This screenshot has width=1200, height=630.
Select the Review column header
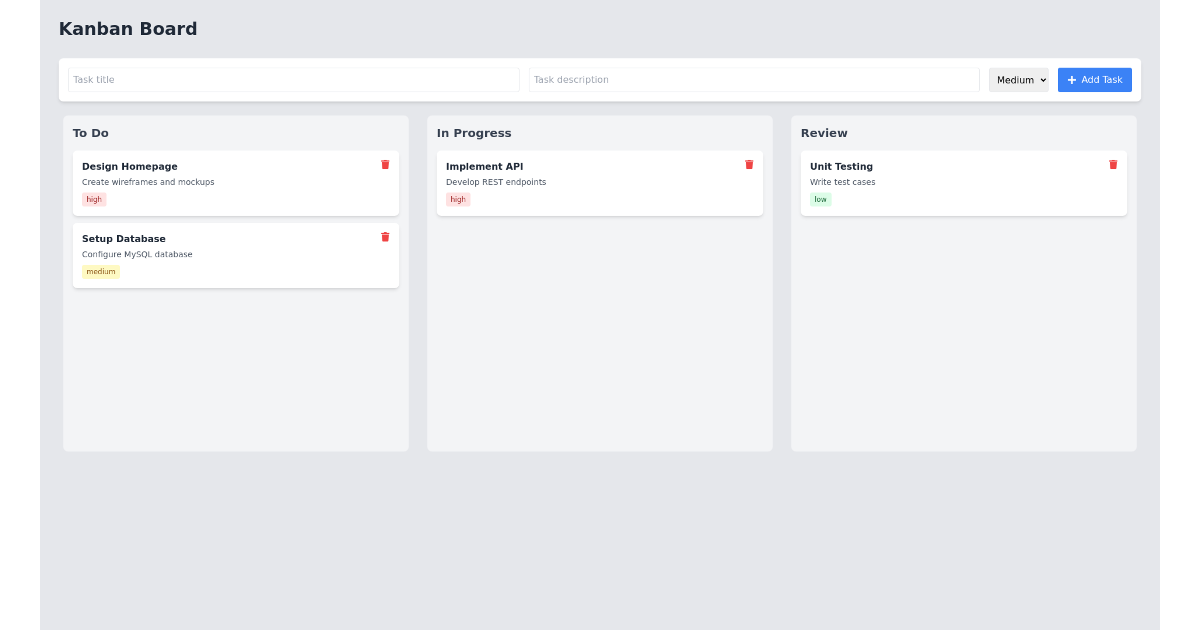[x=823, y=133]
